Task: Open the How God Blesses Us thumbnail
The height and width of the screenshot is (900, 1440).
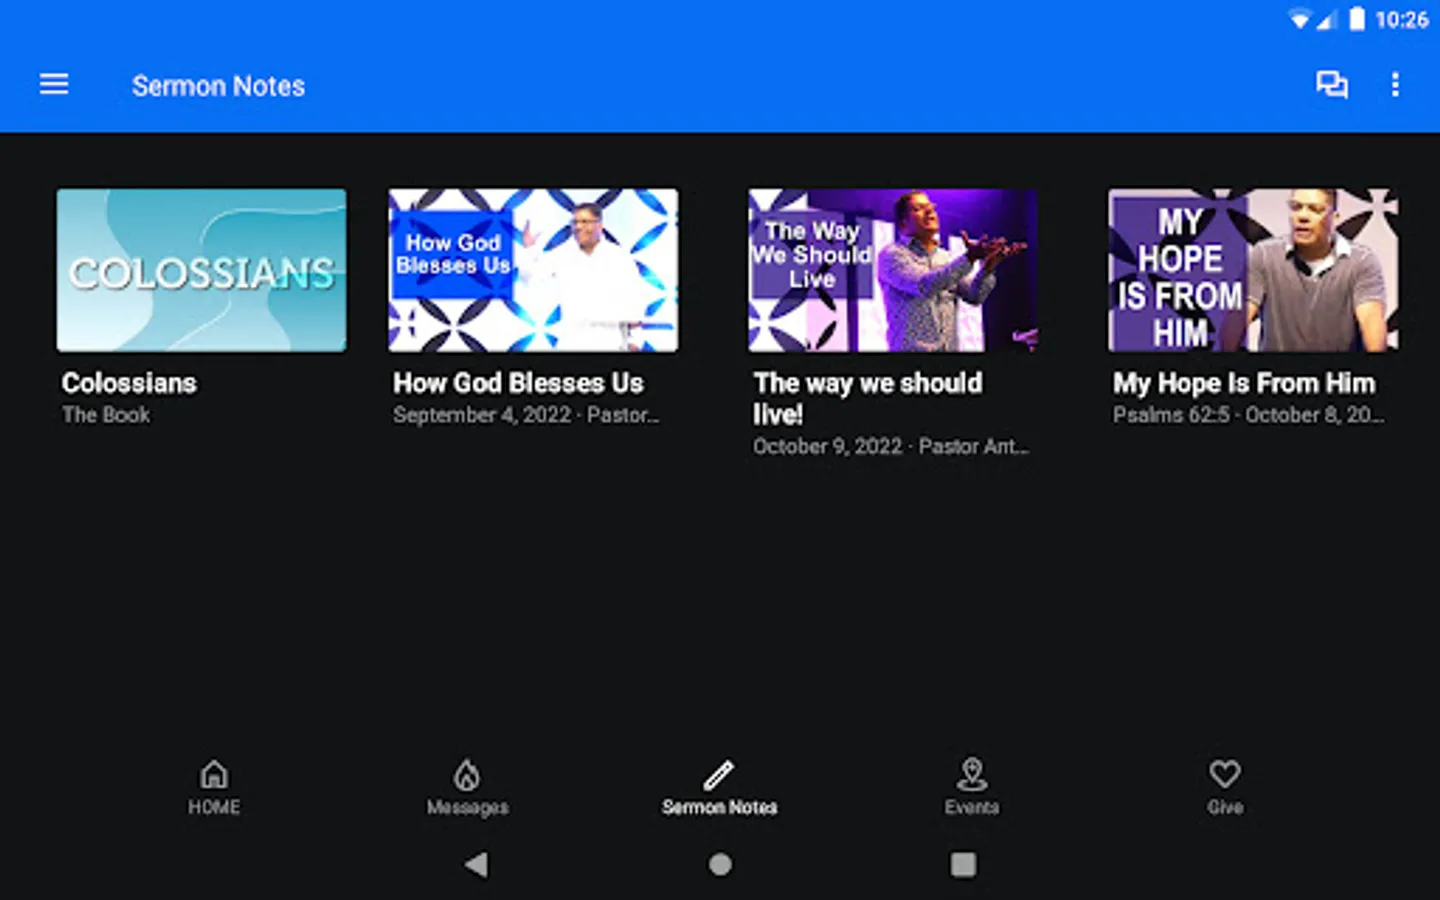Action: point(533,270)
